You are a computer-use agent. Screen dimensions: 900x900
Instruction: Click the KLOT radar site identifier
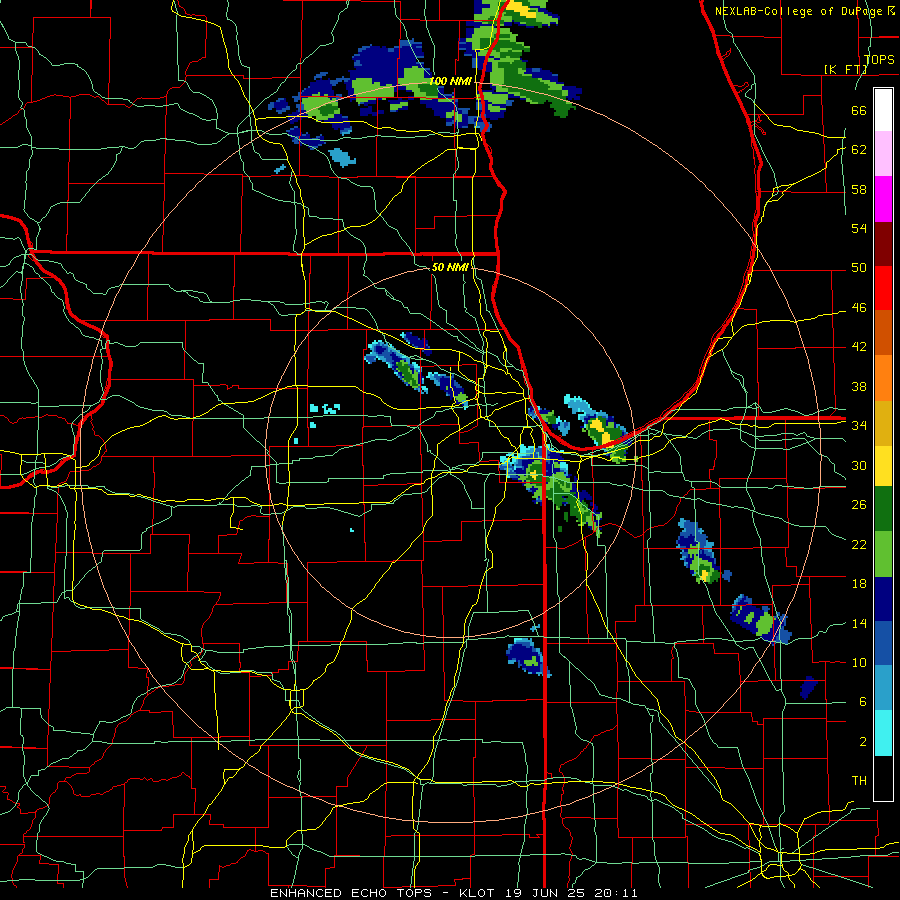click(479, 893)
